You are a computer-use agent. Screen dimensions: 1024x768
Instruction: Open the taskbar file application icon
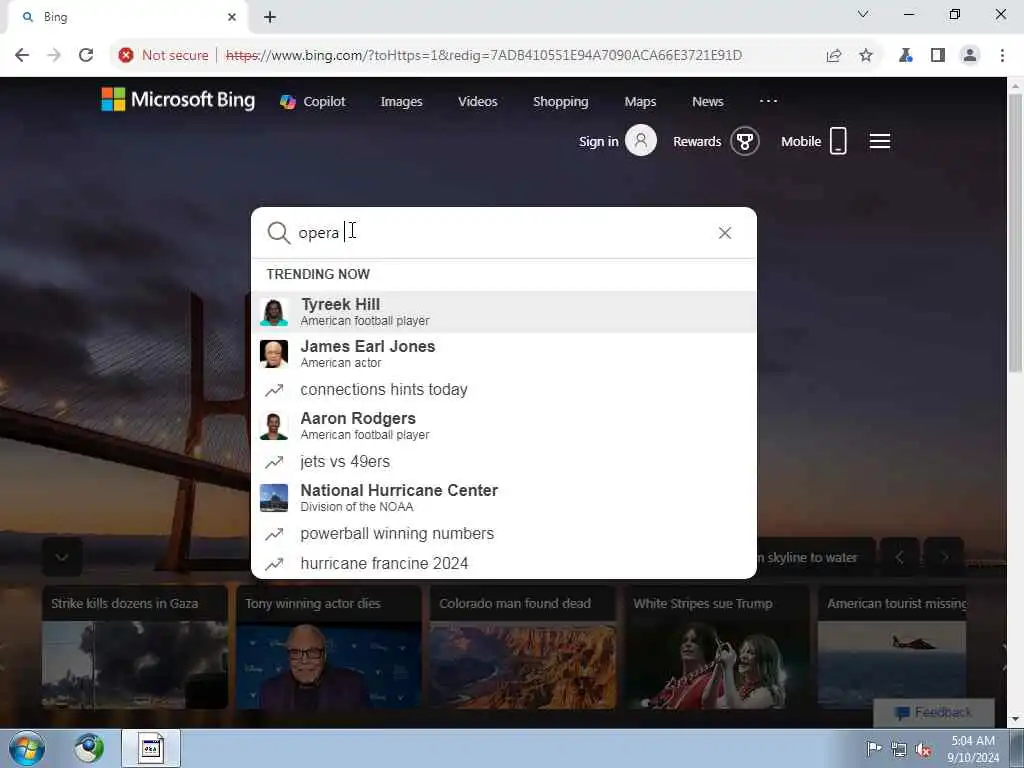[151, 748]
